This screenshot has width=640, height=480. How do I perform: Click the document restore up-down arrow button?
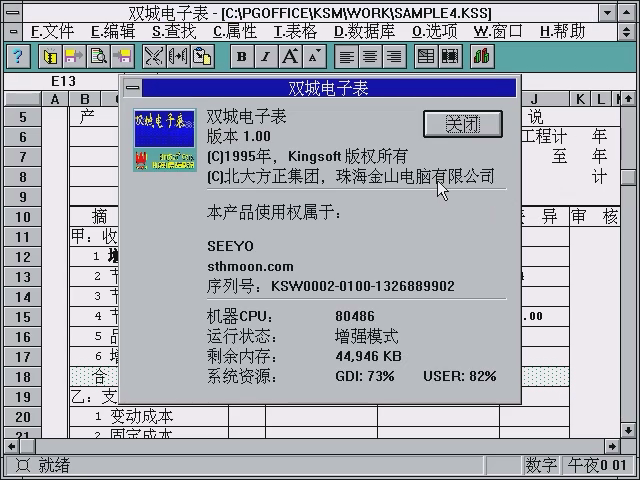[x=627, y=31]
